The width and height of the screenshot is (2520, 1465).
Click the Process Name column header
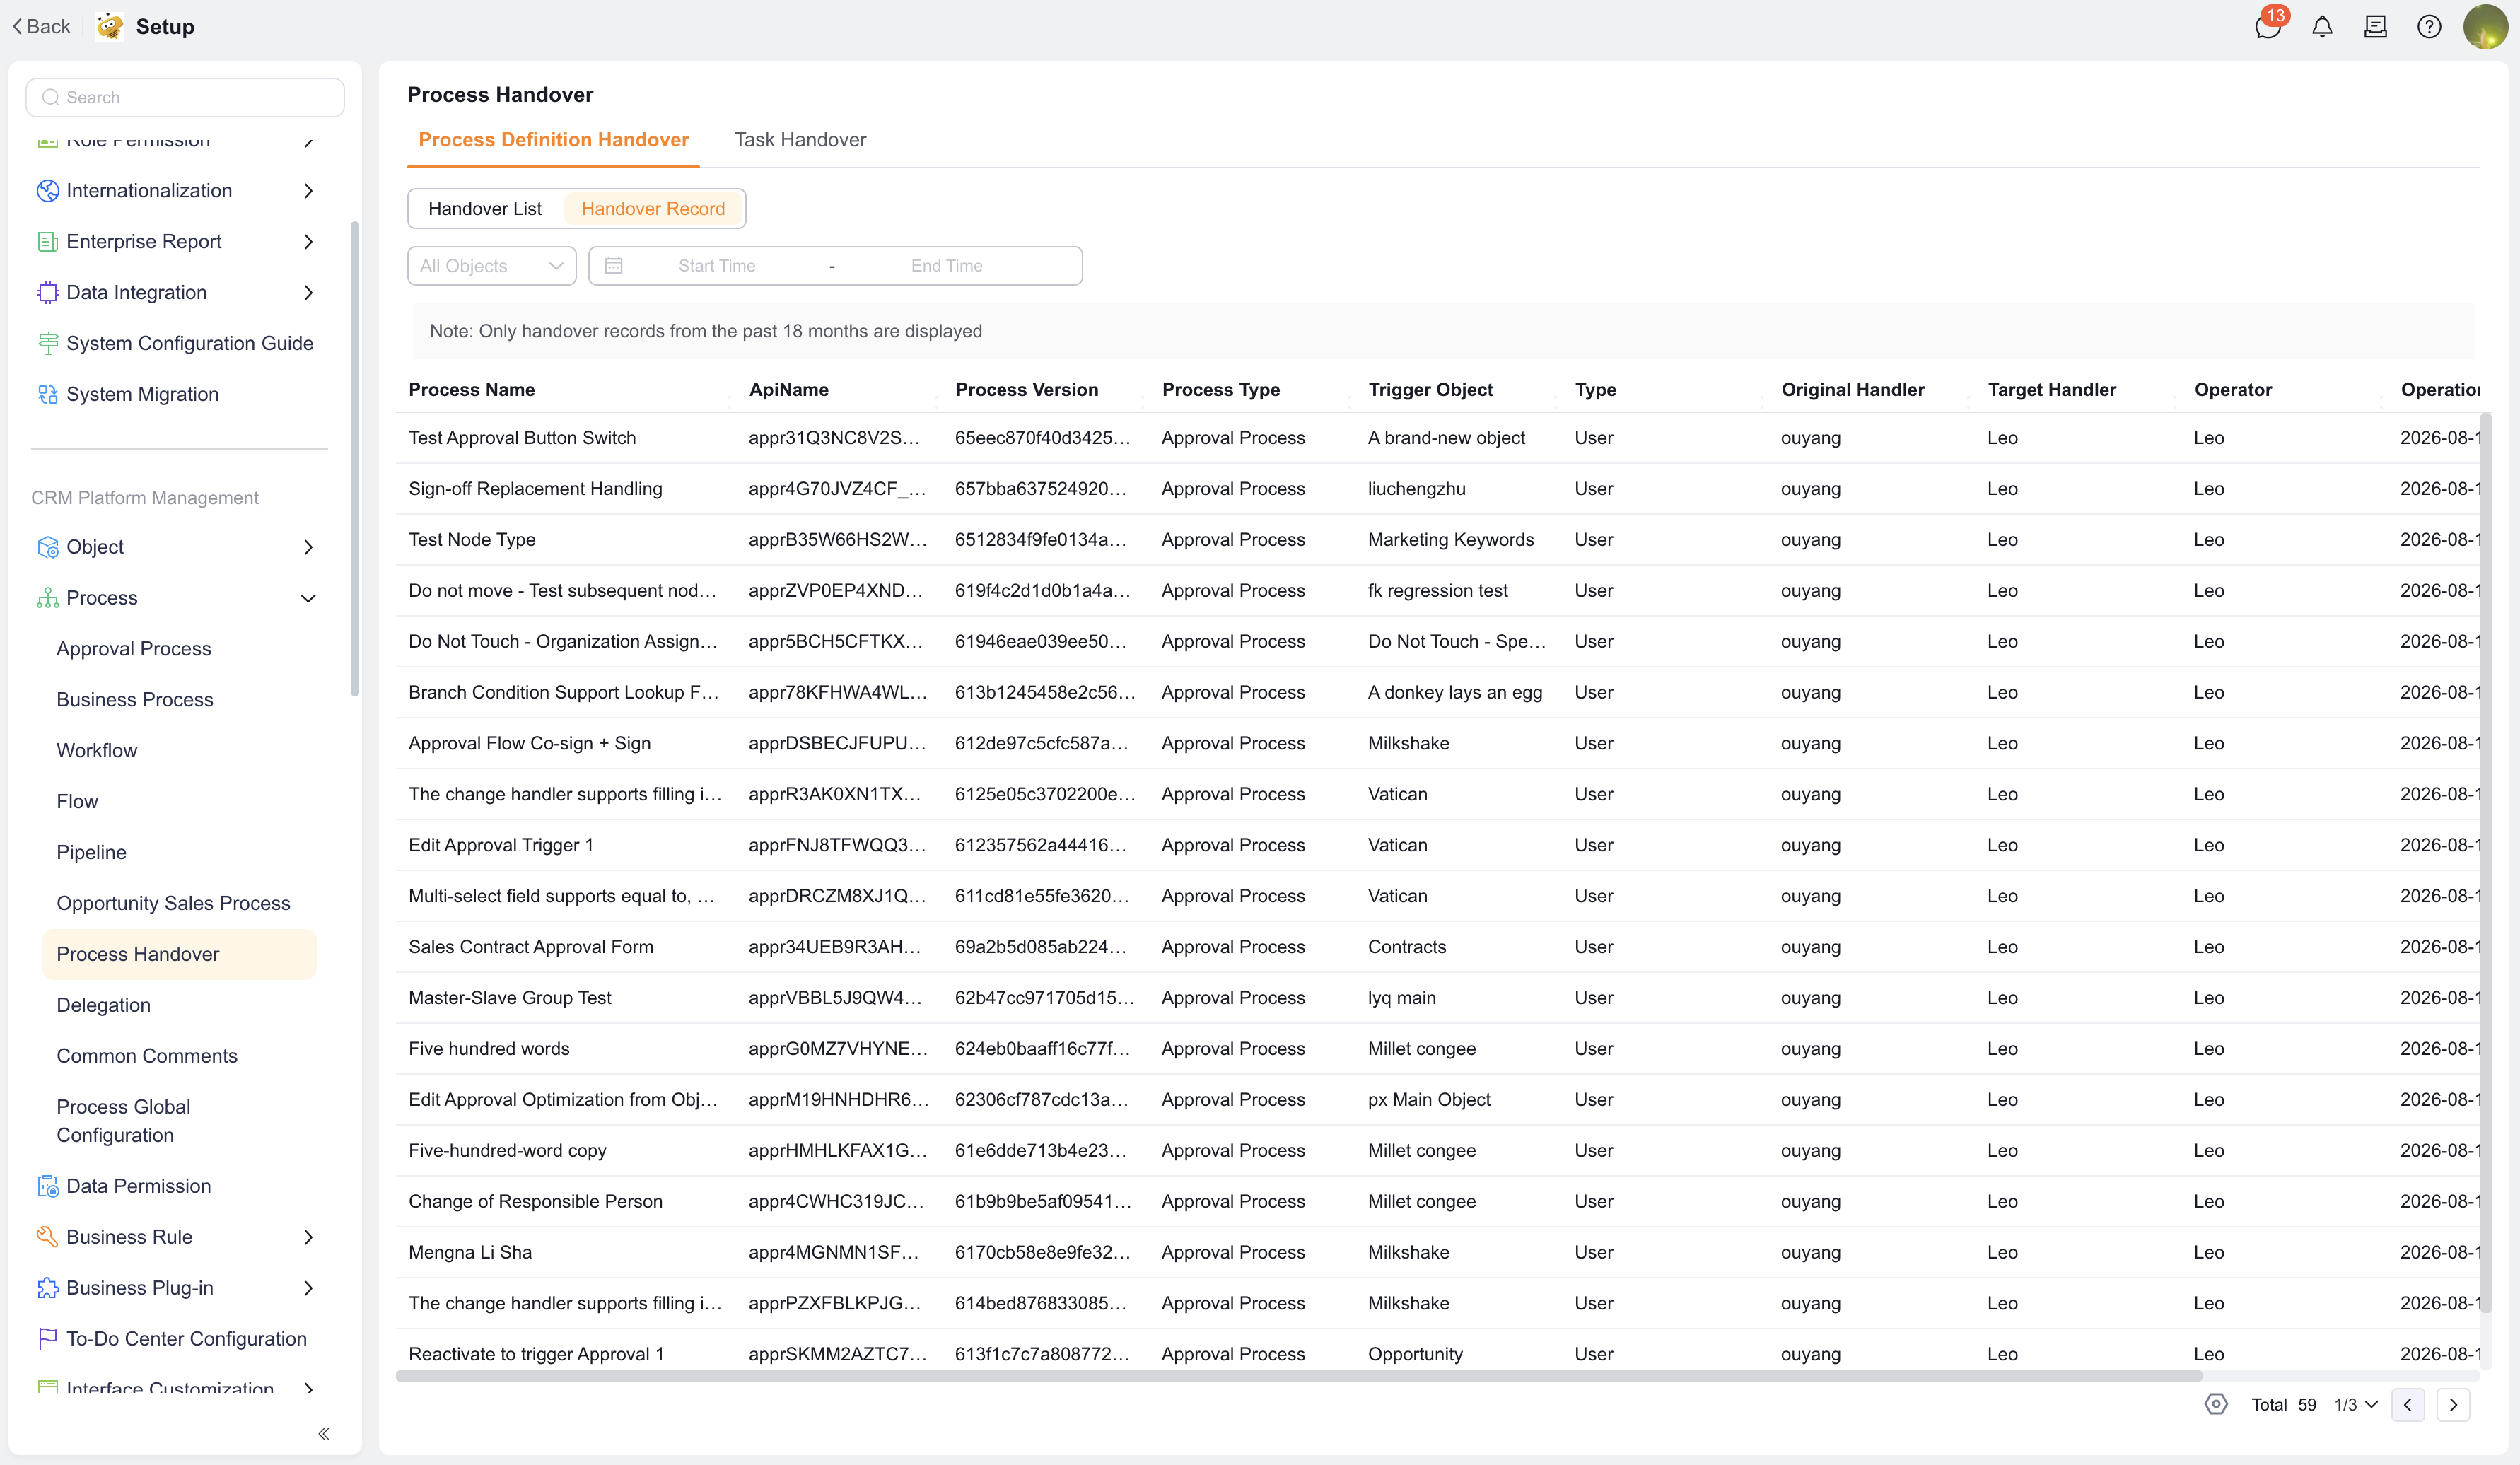(x=472, y=389)
